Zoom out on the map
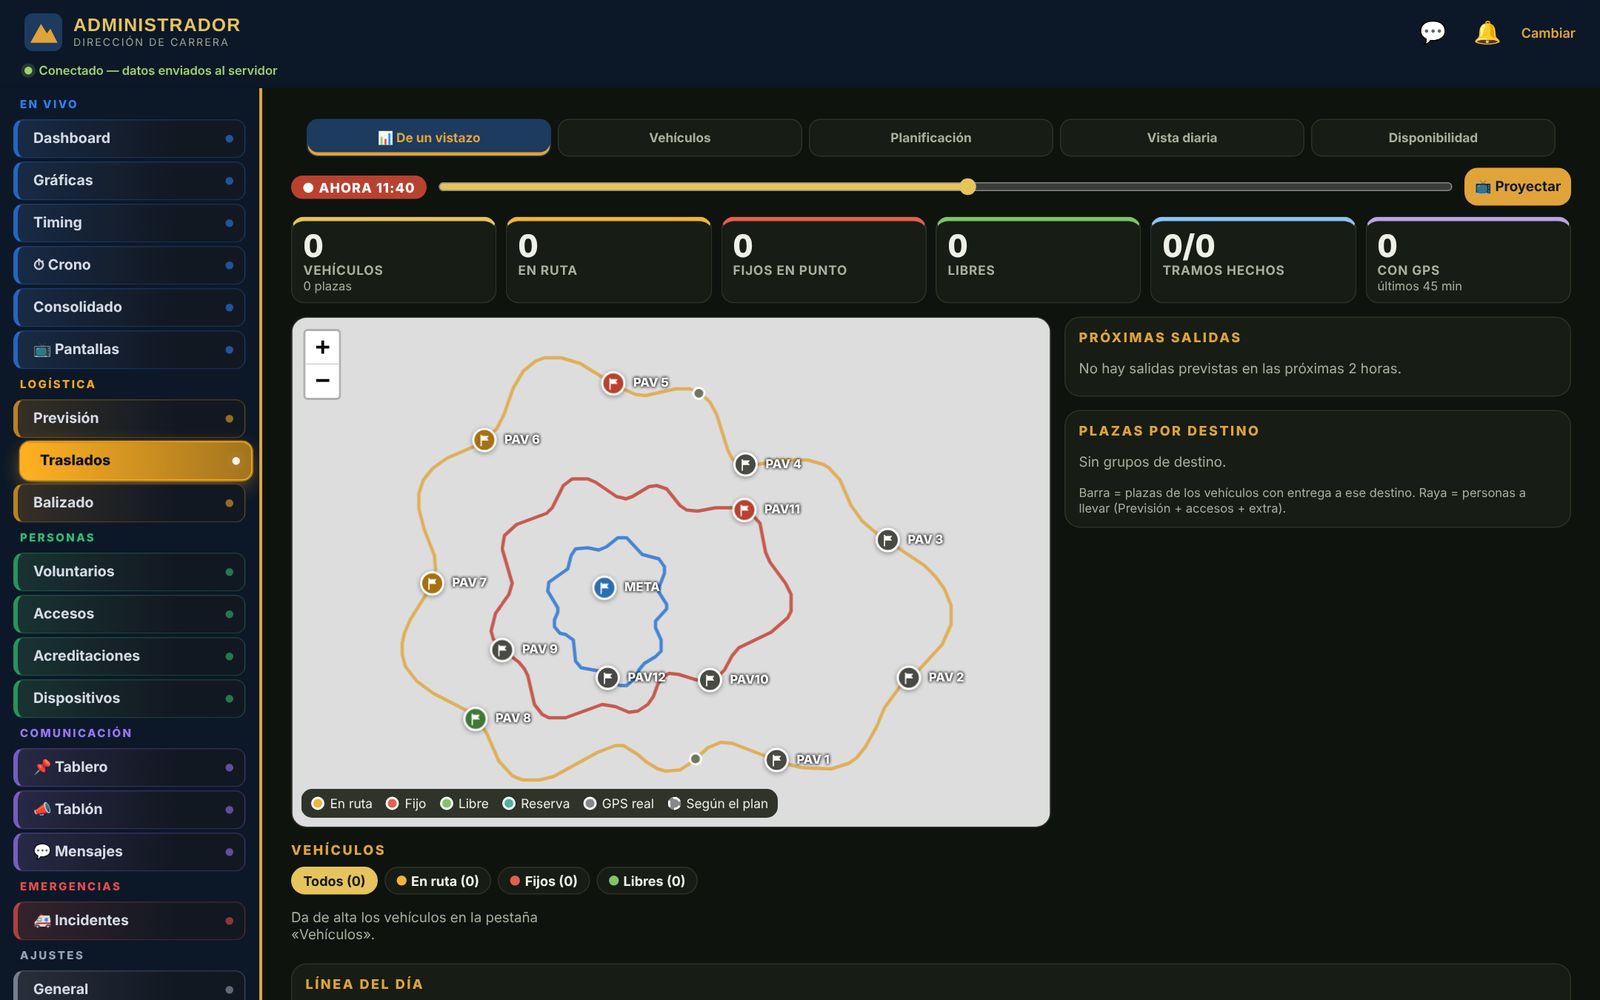Image resolution: width=1600 pixels, height=1000 pixels. click(322, 381)
